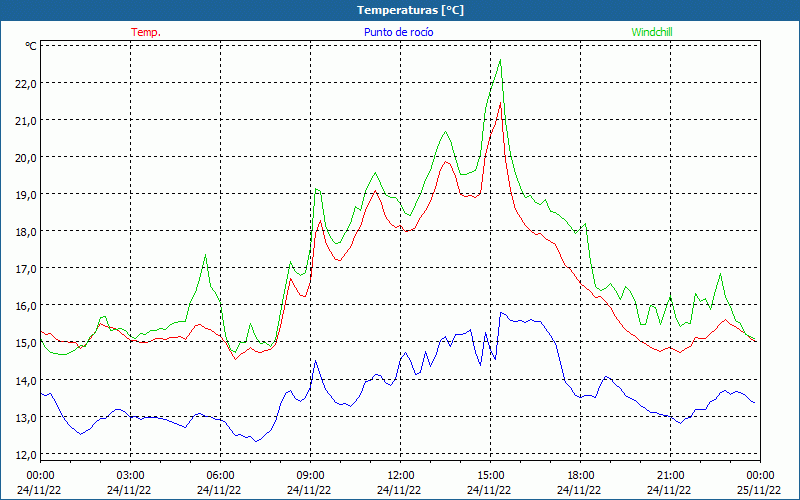
Task: Click the 16,0 y-axis value
Action: point(27,306)
